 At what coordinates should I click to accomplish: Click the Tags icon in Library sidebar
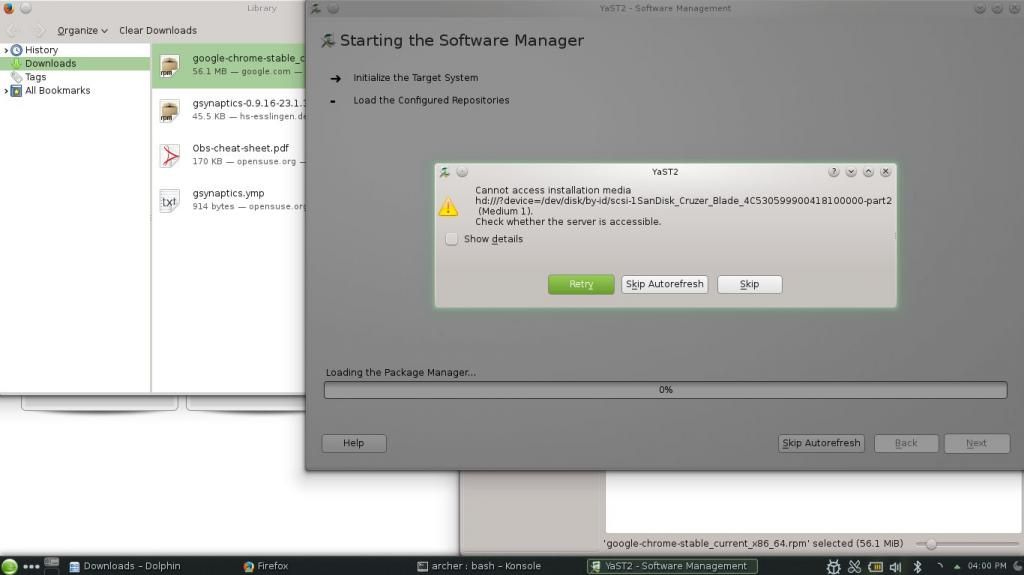(x=16, y=77)
